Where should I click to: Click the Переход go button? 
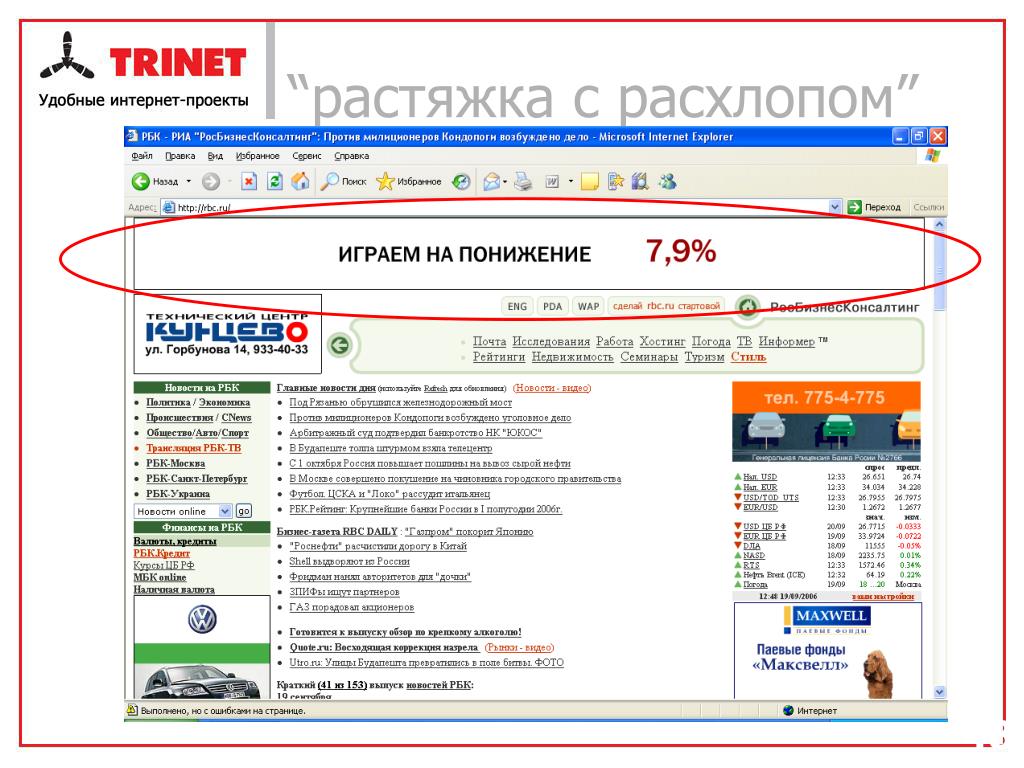pyautogui.click(x=874, y=207)
